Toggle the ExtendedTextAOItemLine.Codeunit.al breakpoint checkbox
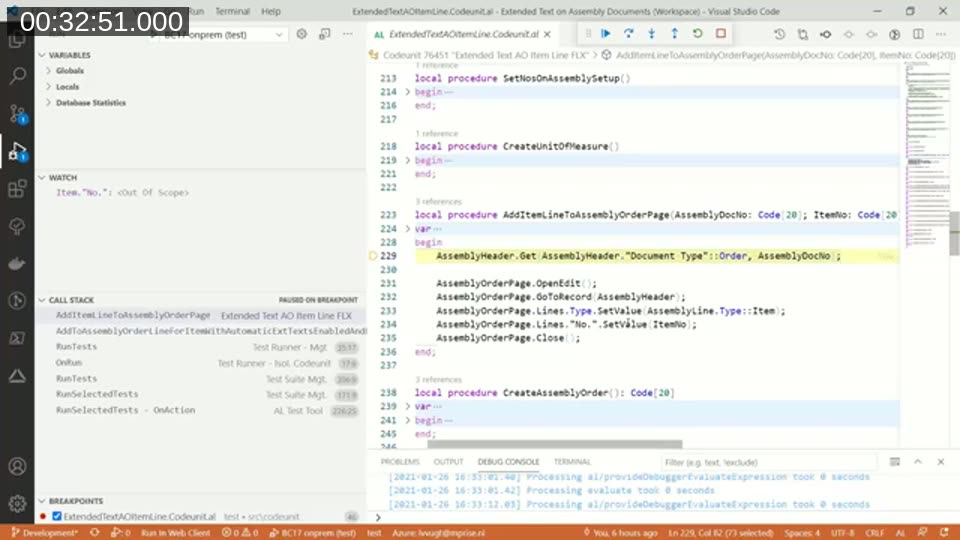The image size is (960, 540). [x=57, y=516]
